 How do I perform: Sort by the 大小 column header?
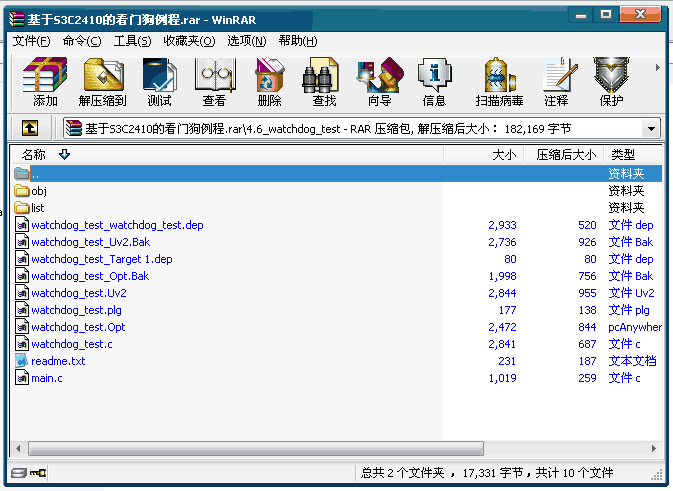(x=484, y=155)
